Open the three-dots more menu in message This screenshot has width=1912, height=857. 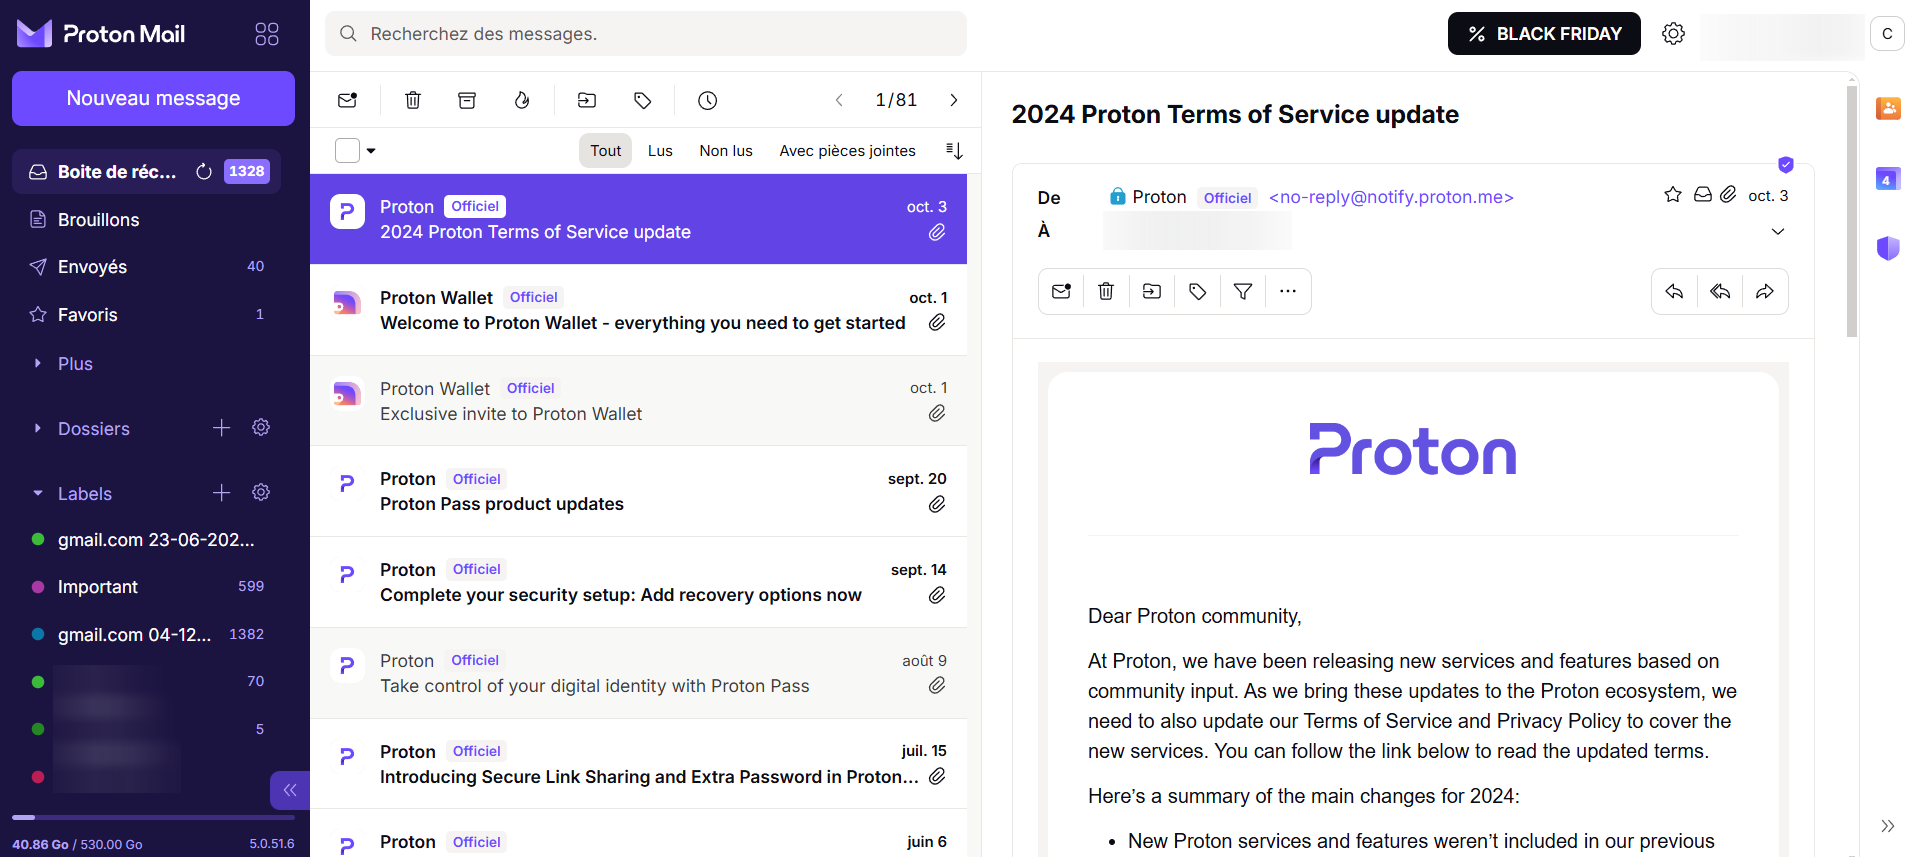point(1288,292)
